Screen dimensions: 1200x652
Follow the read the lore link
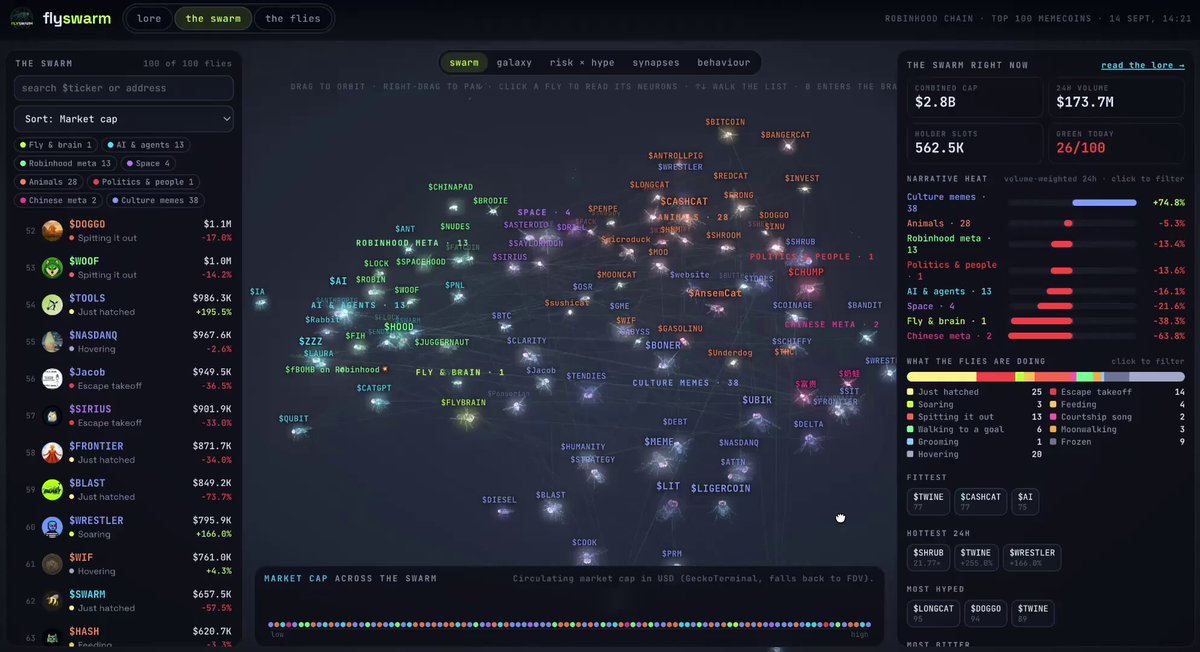(1142, 65)
